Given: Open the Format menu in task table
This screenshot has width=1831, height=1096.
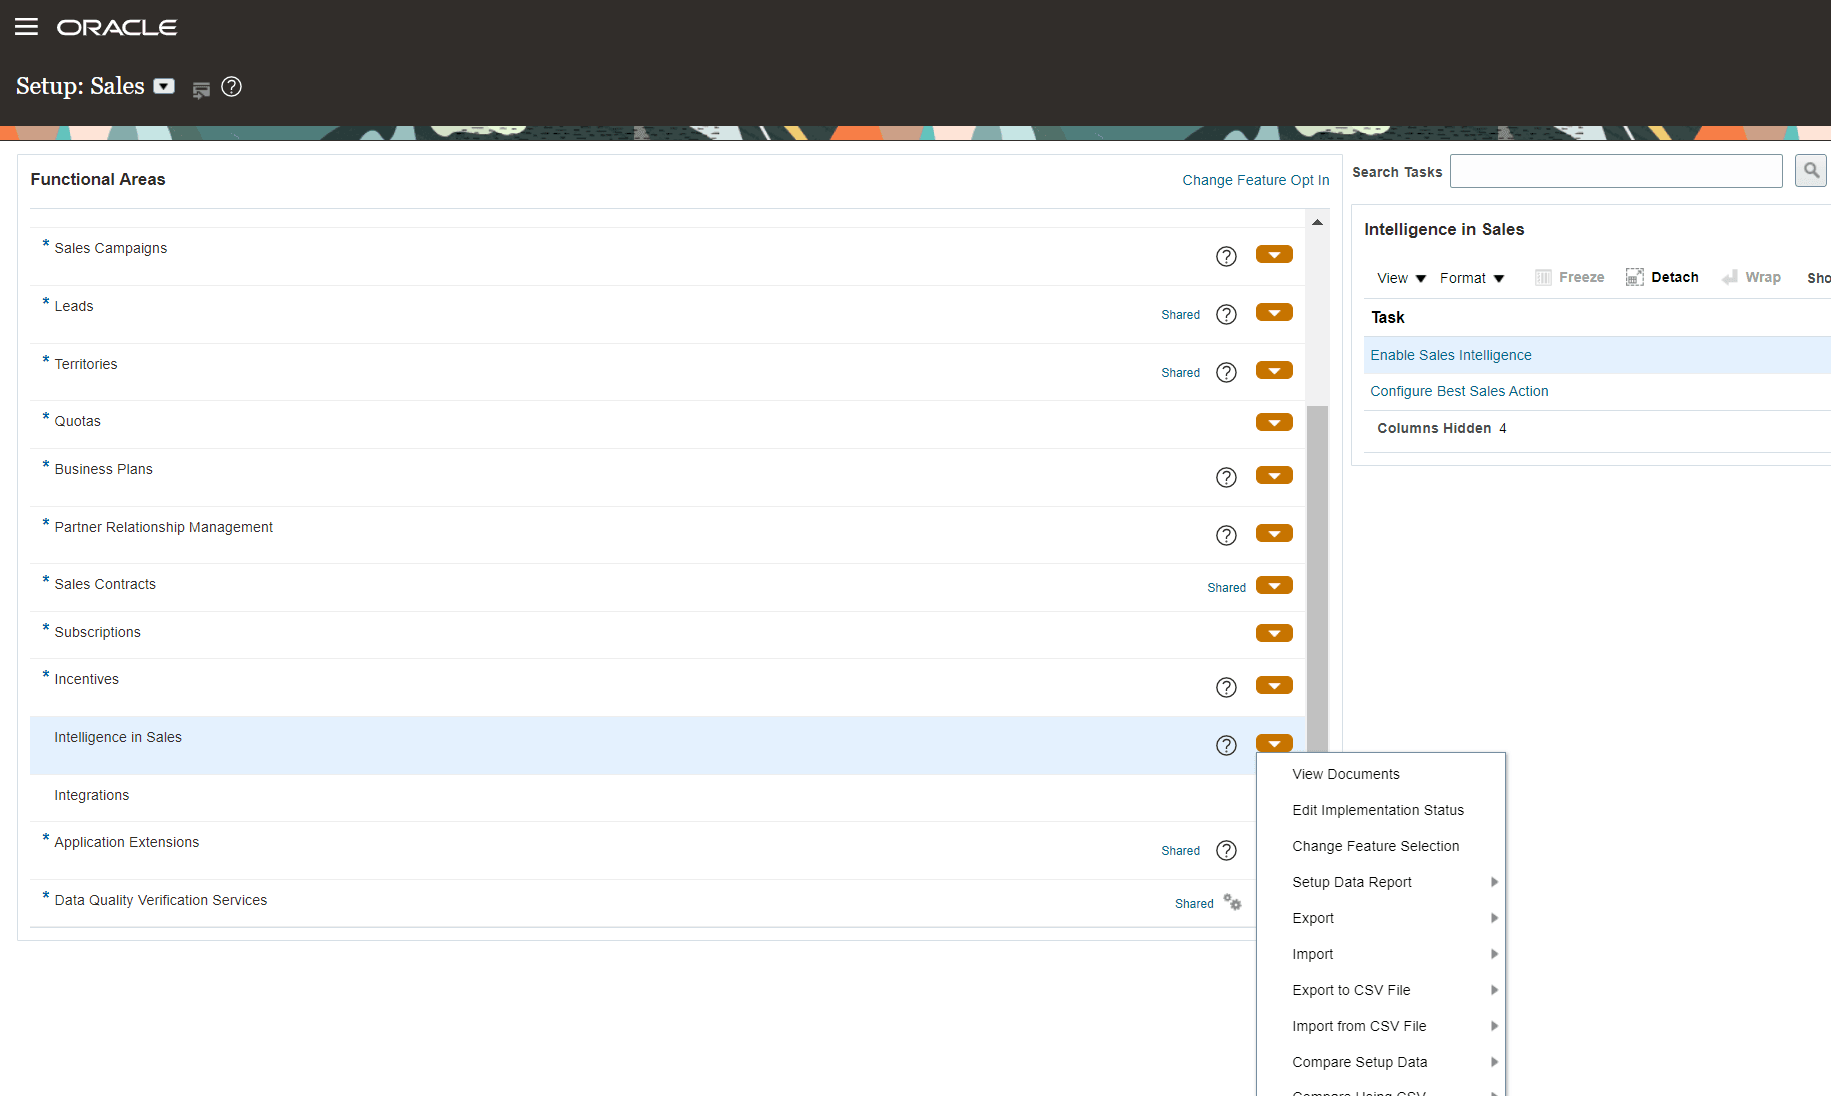Looking at the screenshot, I should click(1472, 278).
